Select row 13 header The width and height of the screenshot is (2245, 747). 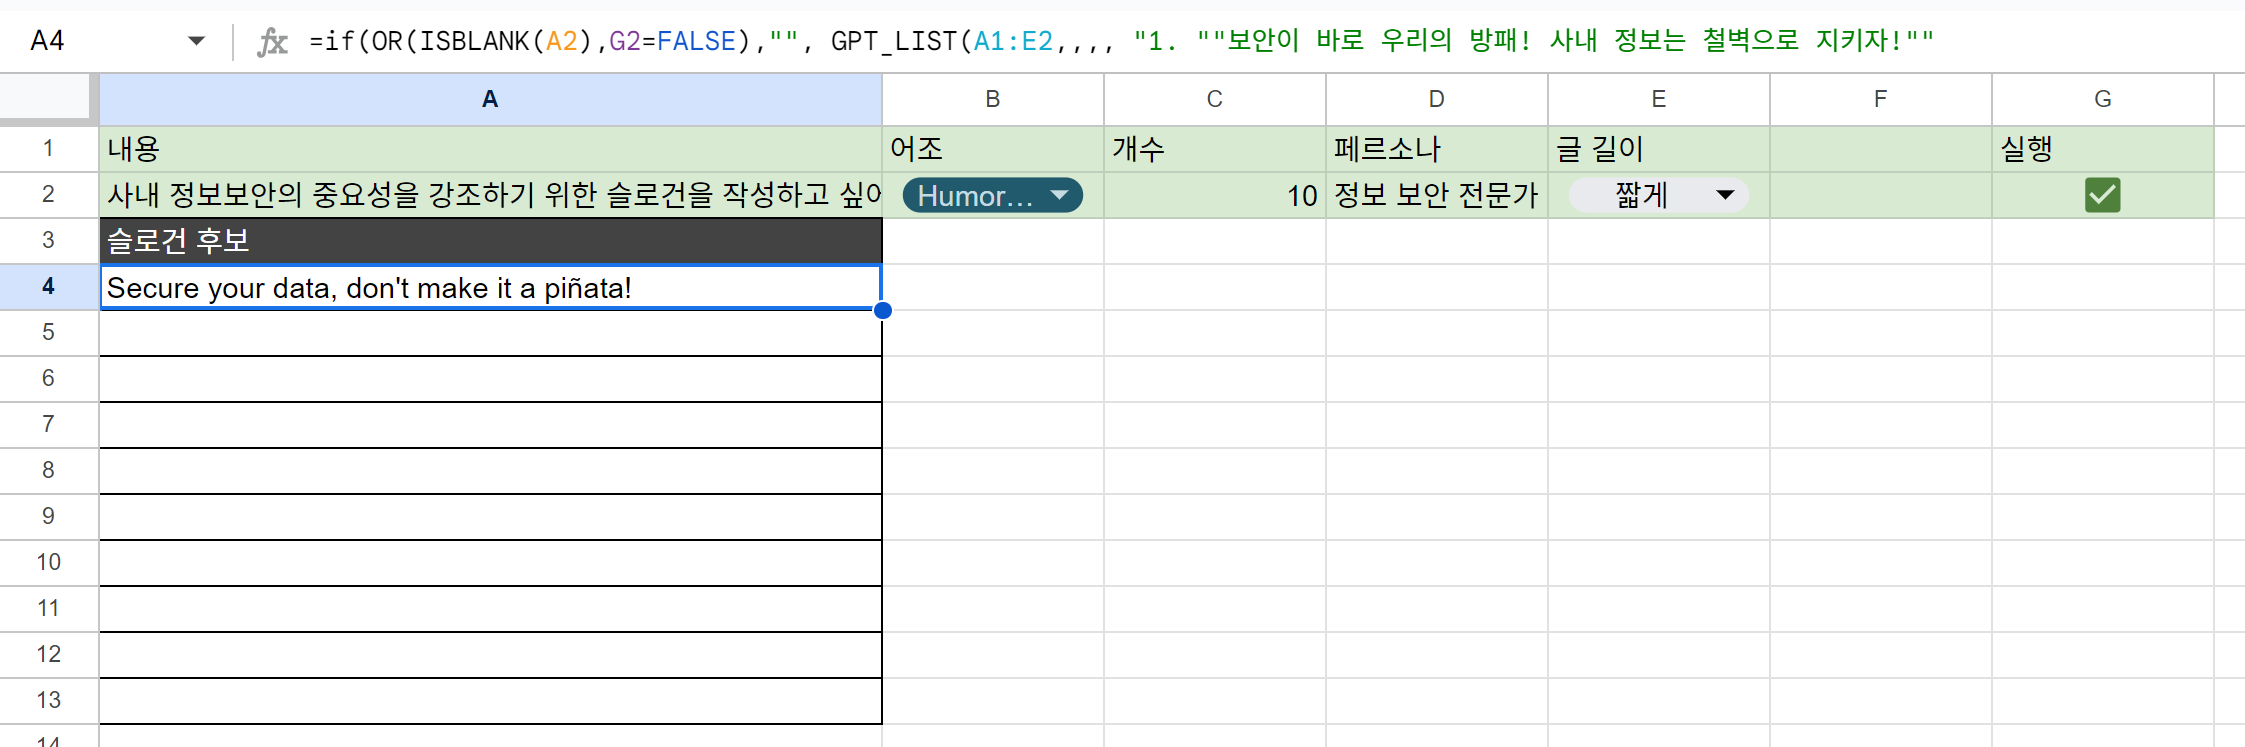click(x=48, y=701)
